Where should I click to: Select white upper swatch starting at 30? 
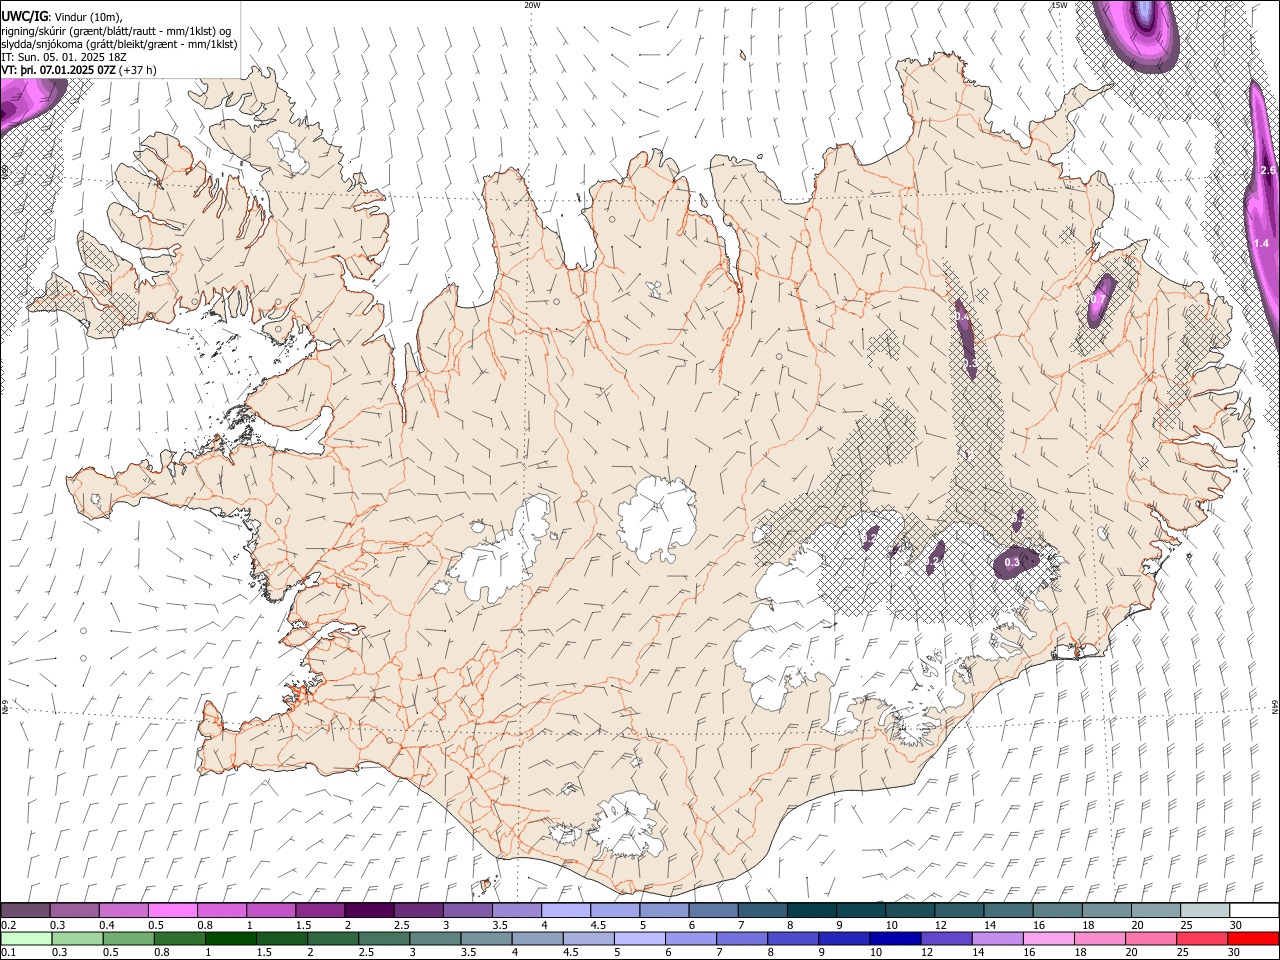point(1254,911)
